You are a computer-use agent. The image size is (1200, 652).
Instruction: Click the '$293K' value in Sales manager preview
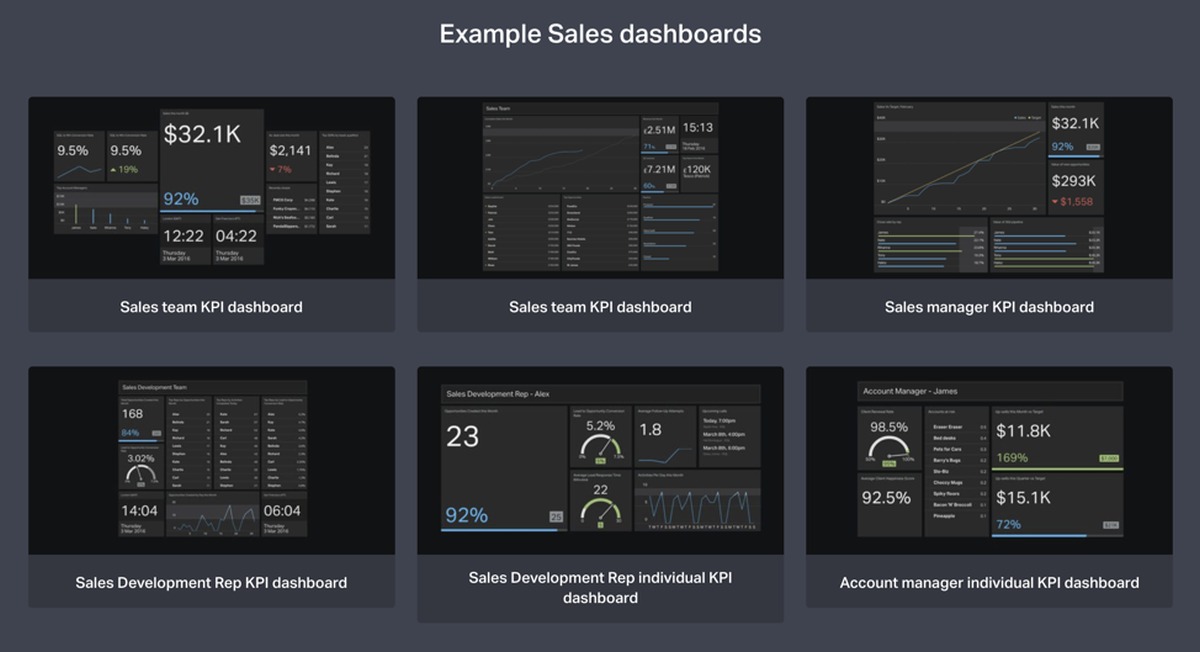(x=1074, y=181)
